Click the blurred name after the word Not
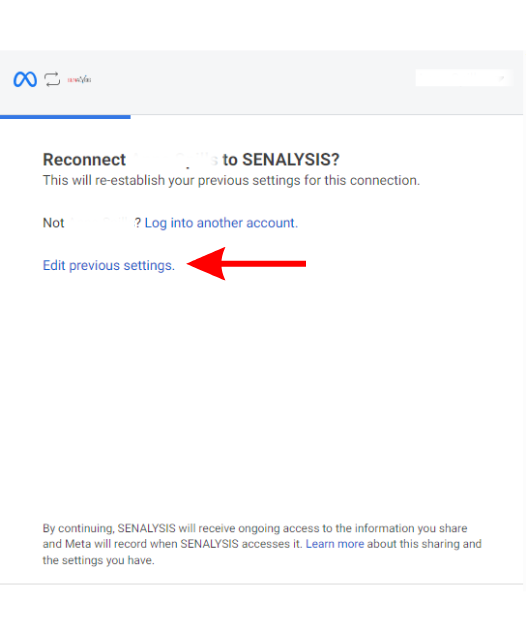526x641 pixels. coord(102,223)
